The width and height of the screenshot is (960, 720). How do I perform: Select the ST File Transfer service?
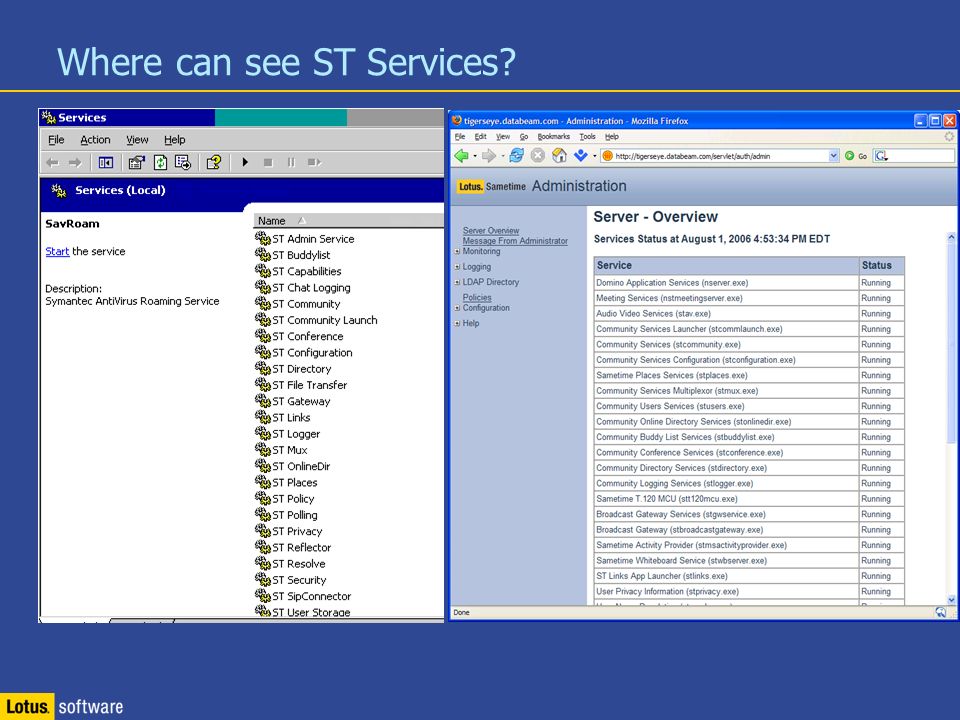coord(301,384)
